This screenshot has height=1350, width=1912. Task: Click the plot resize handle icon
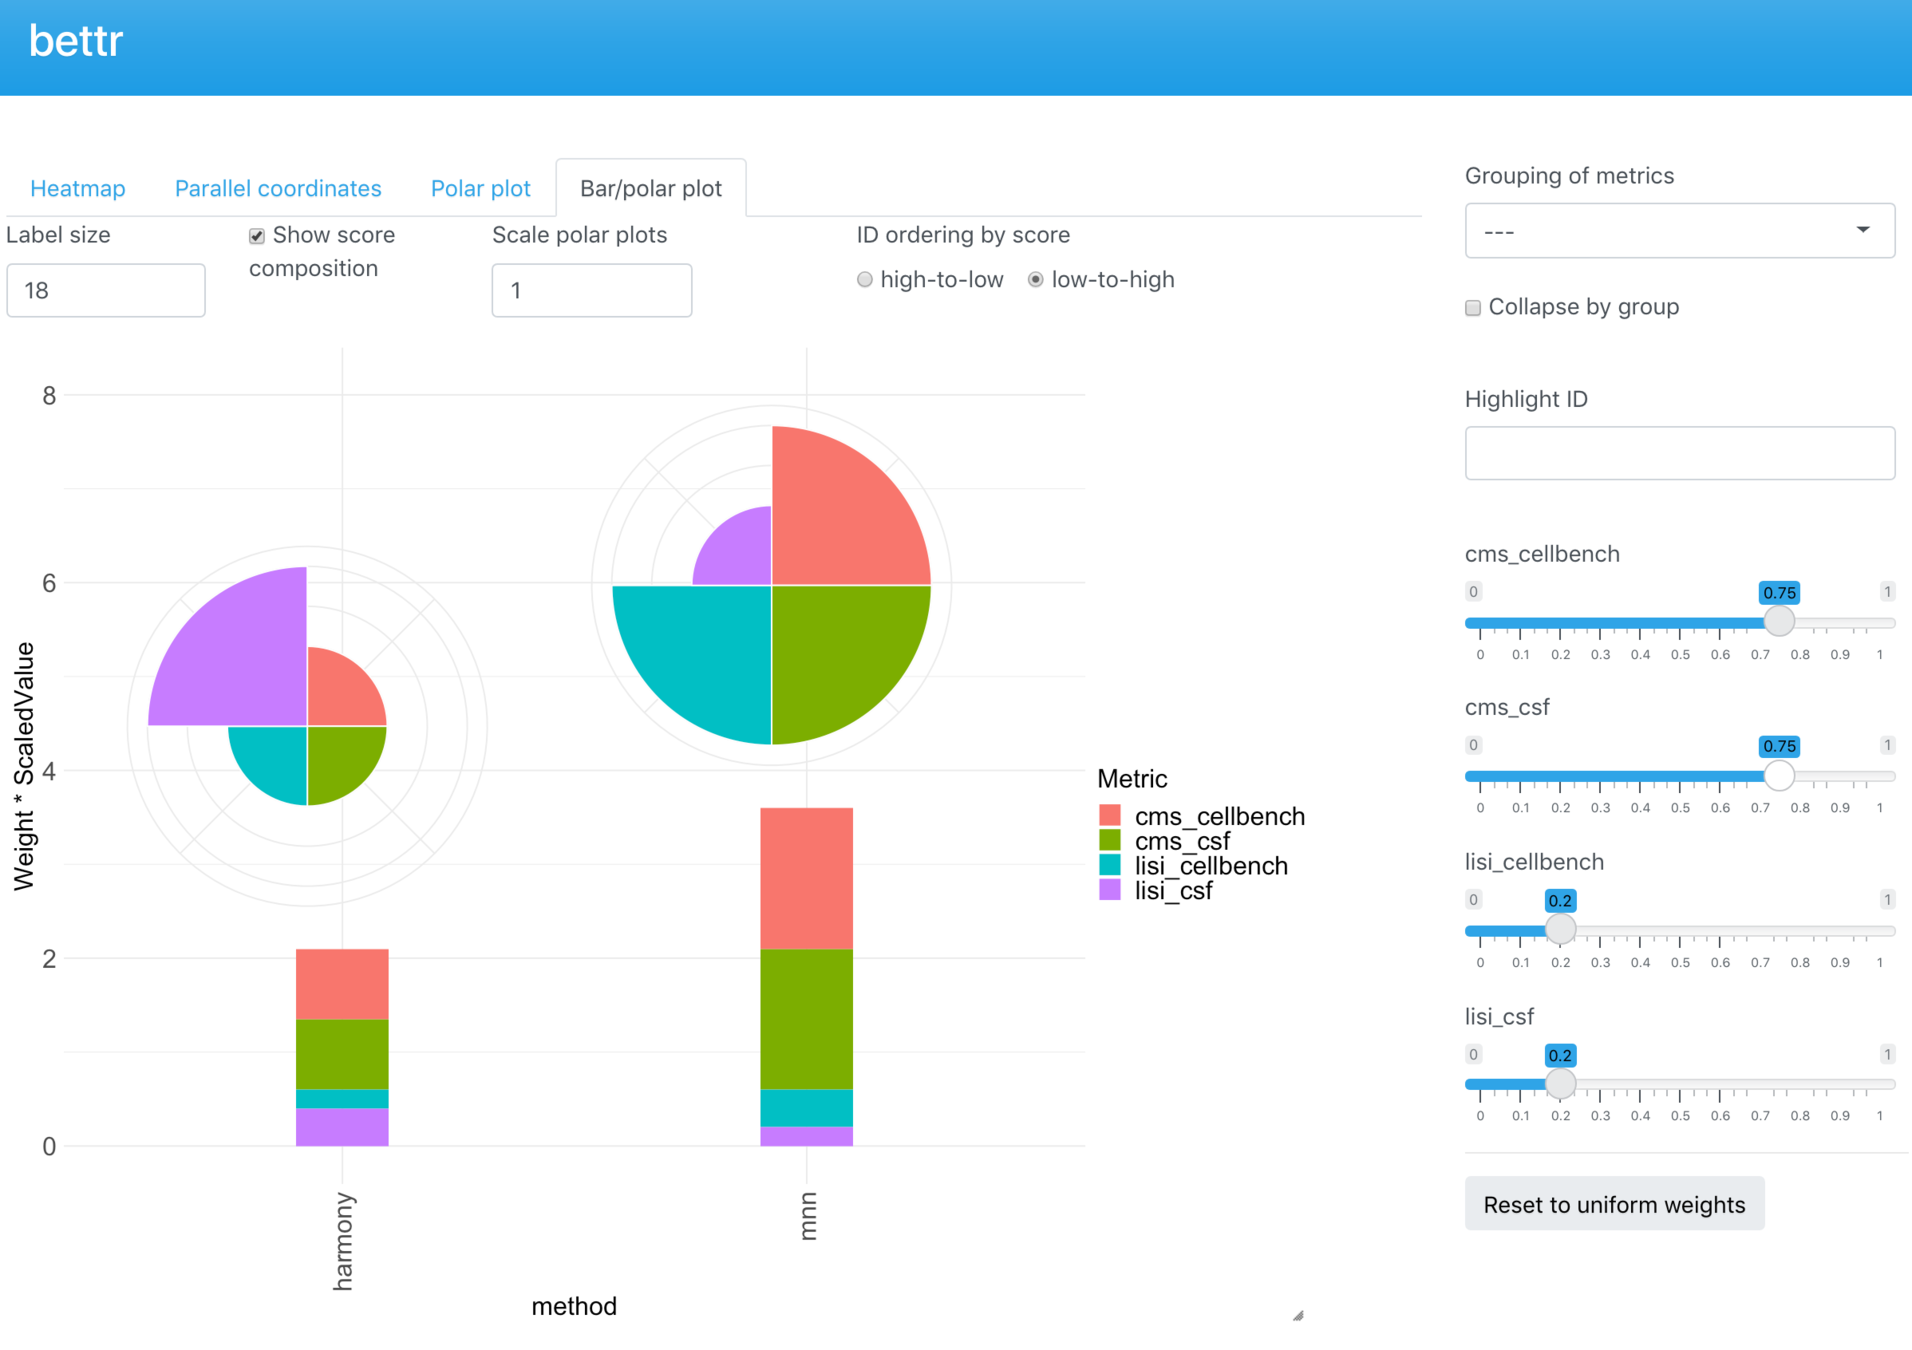pyautogui.click(x=1298, y=1315)
